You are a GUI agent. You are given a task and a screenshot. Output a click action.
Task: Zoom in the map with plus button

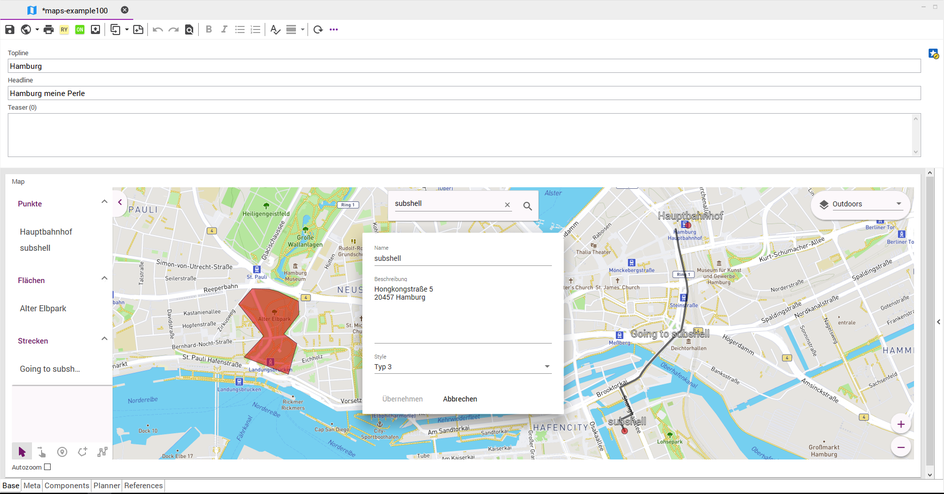tap(901, 424)
